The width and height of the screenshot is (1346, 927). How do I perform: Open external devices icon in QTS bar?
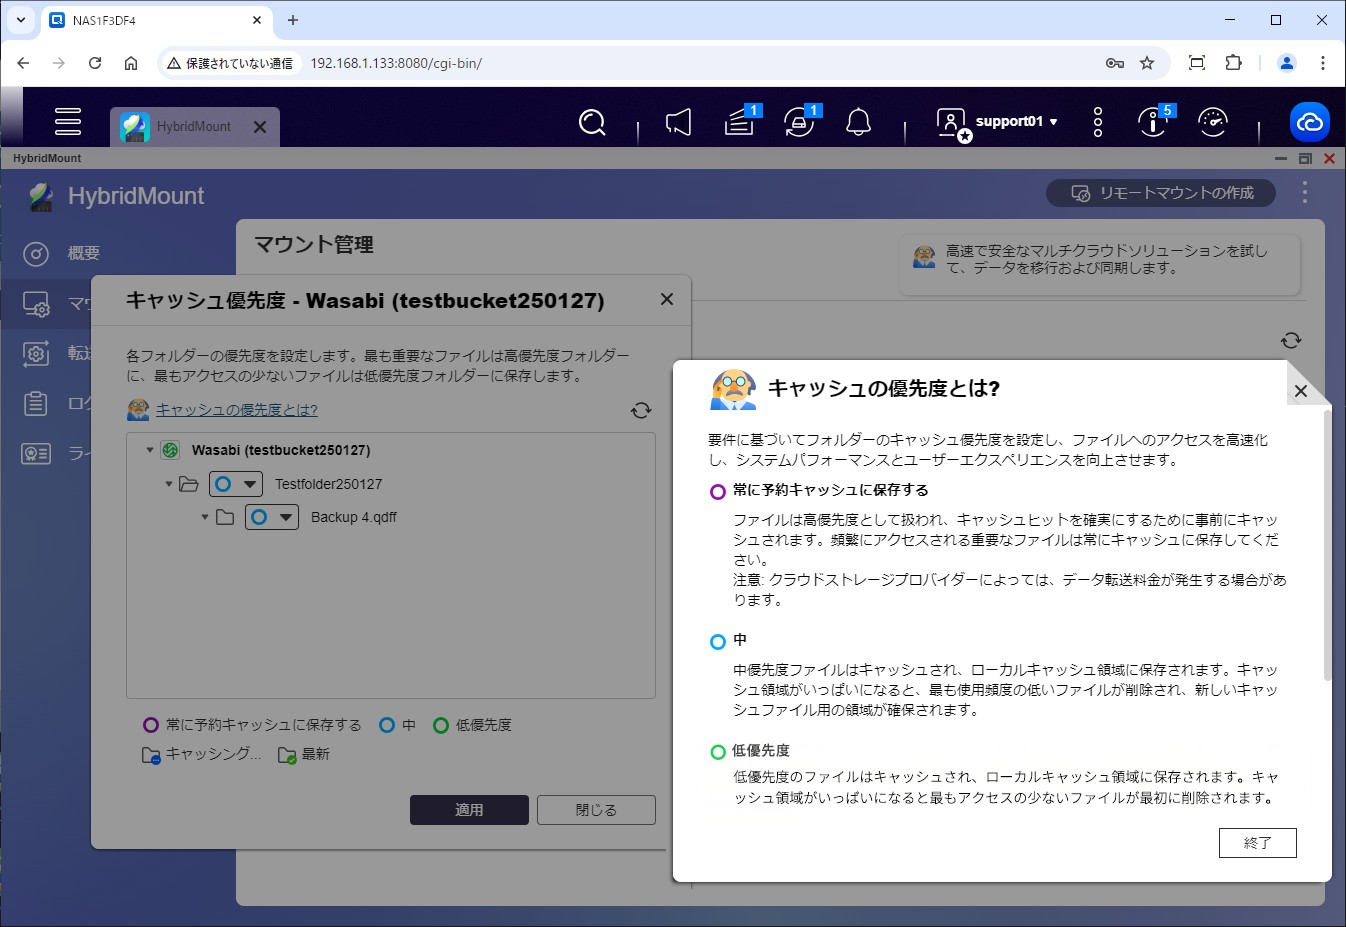(800, 121)
